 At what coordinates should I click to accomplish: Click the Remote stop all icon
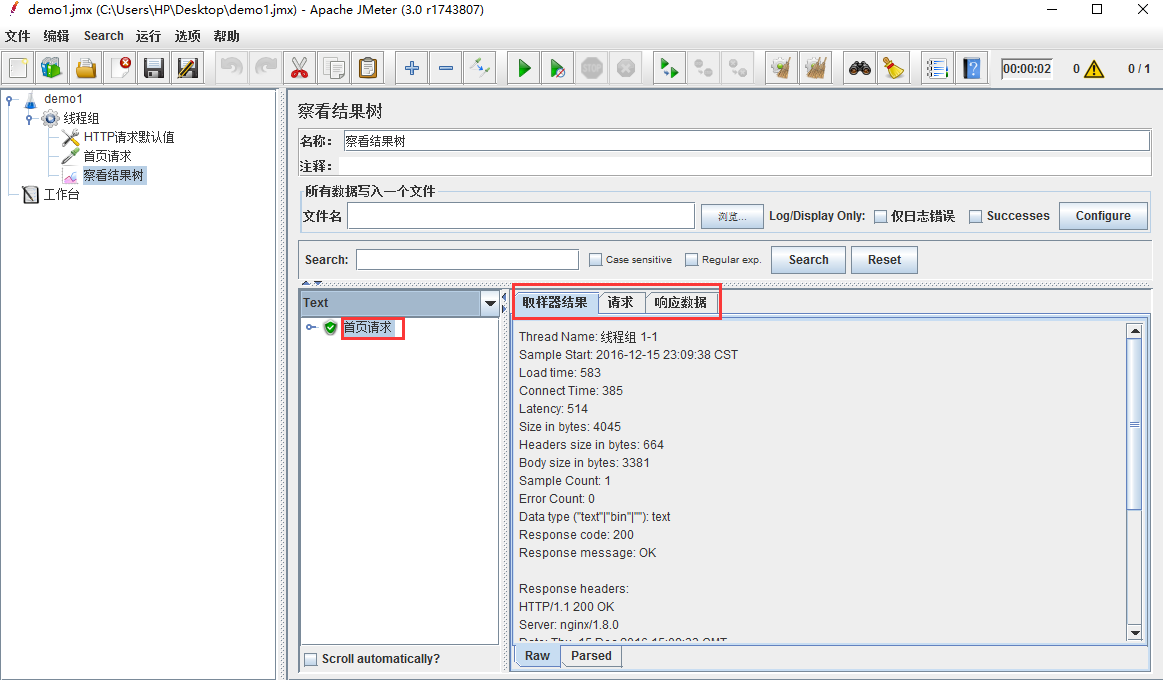703,68
